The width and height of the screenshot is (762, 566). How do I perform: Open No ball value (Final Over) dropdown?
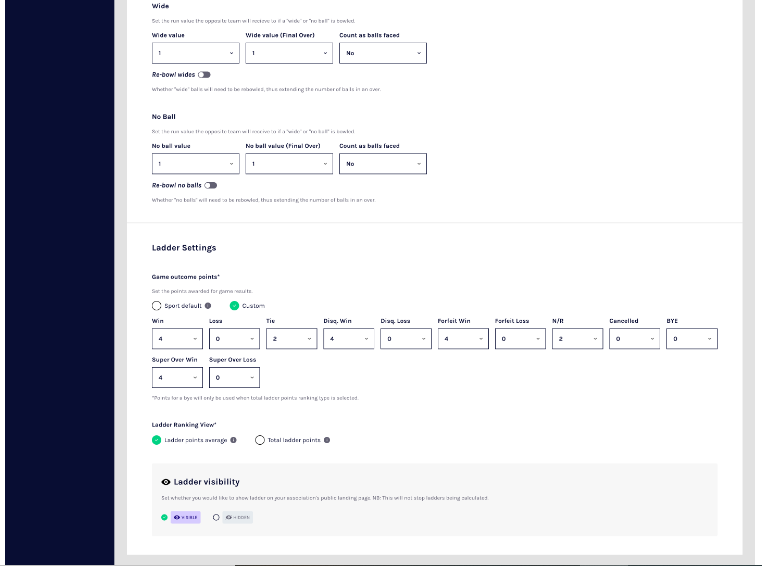tap(289, 164)
